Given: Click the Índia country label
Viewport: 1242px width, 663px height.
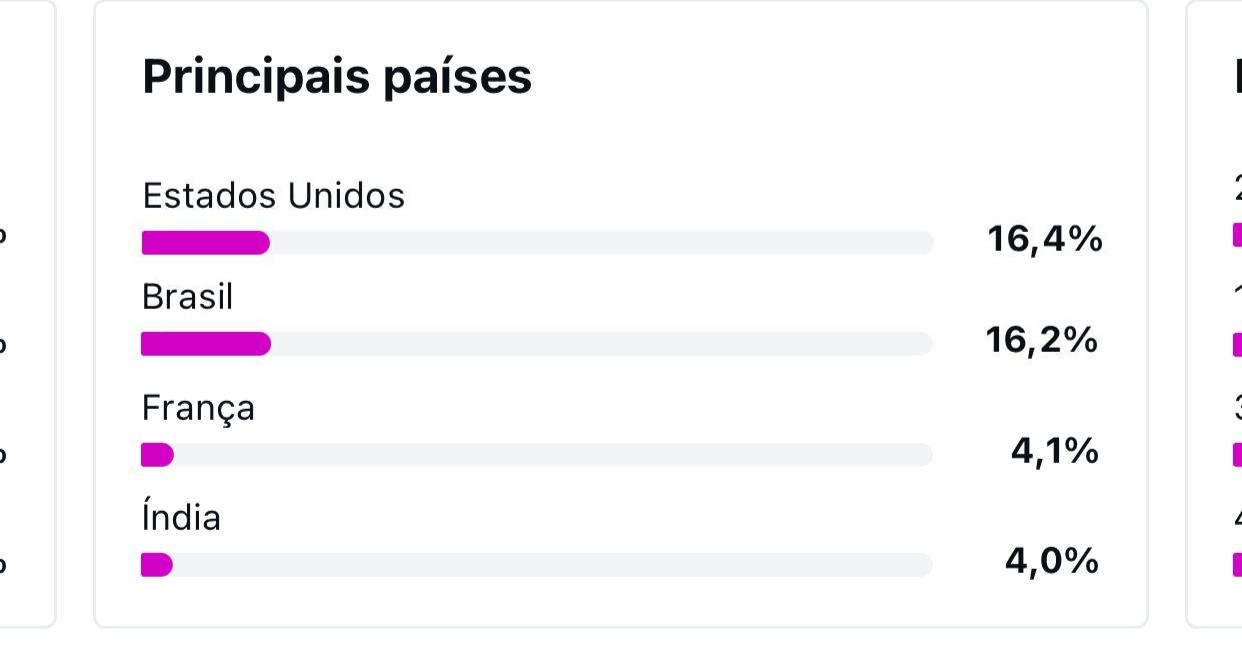Looking at the screenshot, I should (x=181, y=518).
